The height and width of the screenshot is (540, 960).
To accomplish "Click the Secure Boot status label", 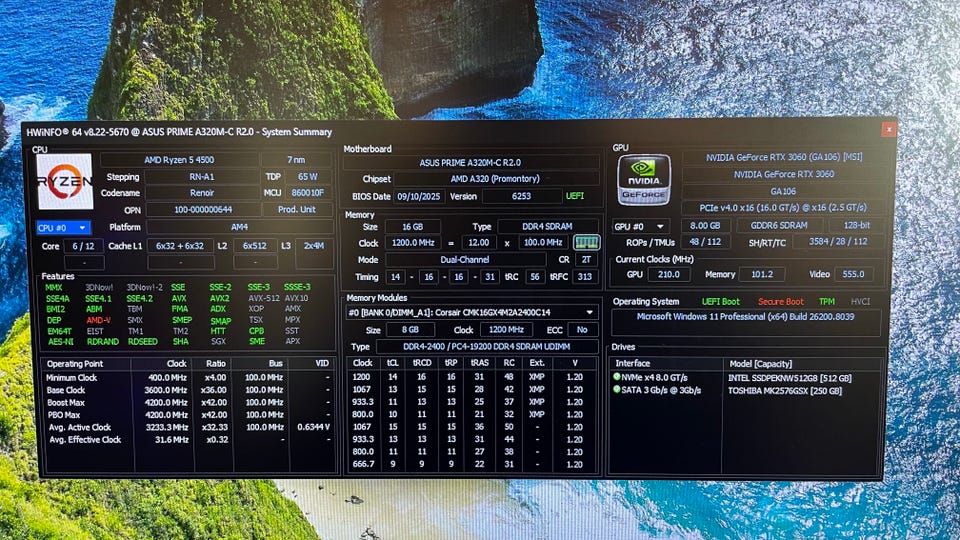I will point(780,301).
